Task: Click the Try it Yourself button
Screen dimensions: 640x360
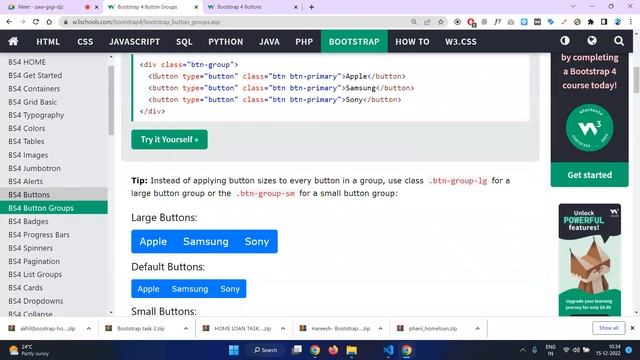Action: [x=169, y=140]
